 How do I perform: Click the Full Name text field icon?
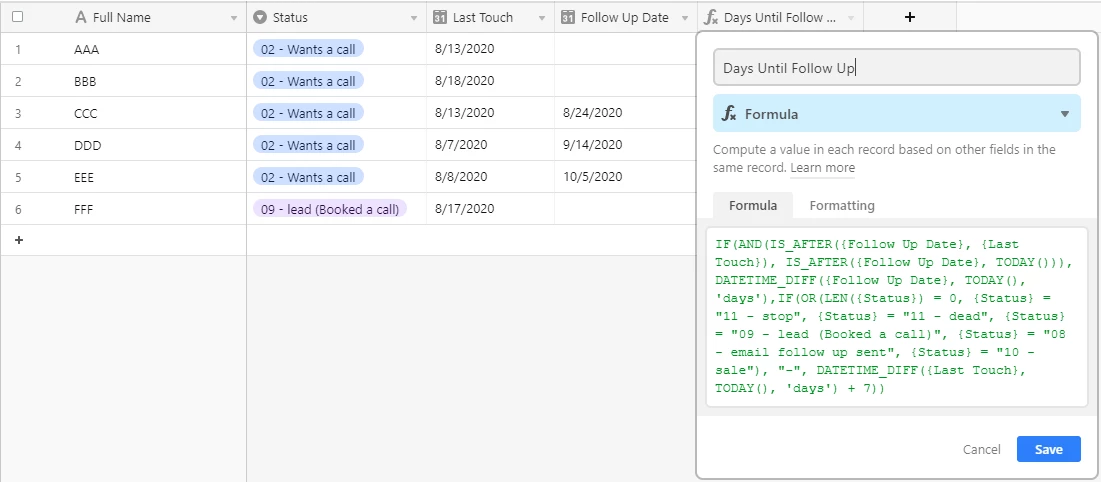point(80,18)
